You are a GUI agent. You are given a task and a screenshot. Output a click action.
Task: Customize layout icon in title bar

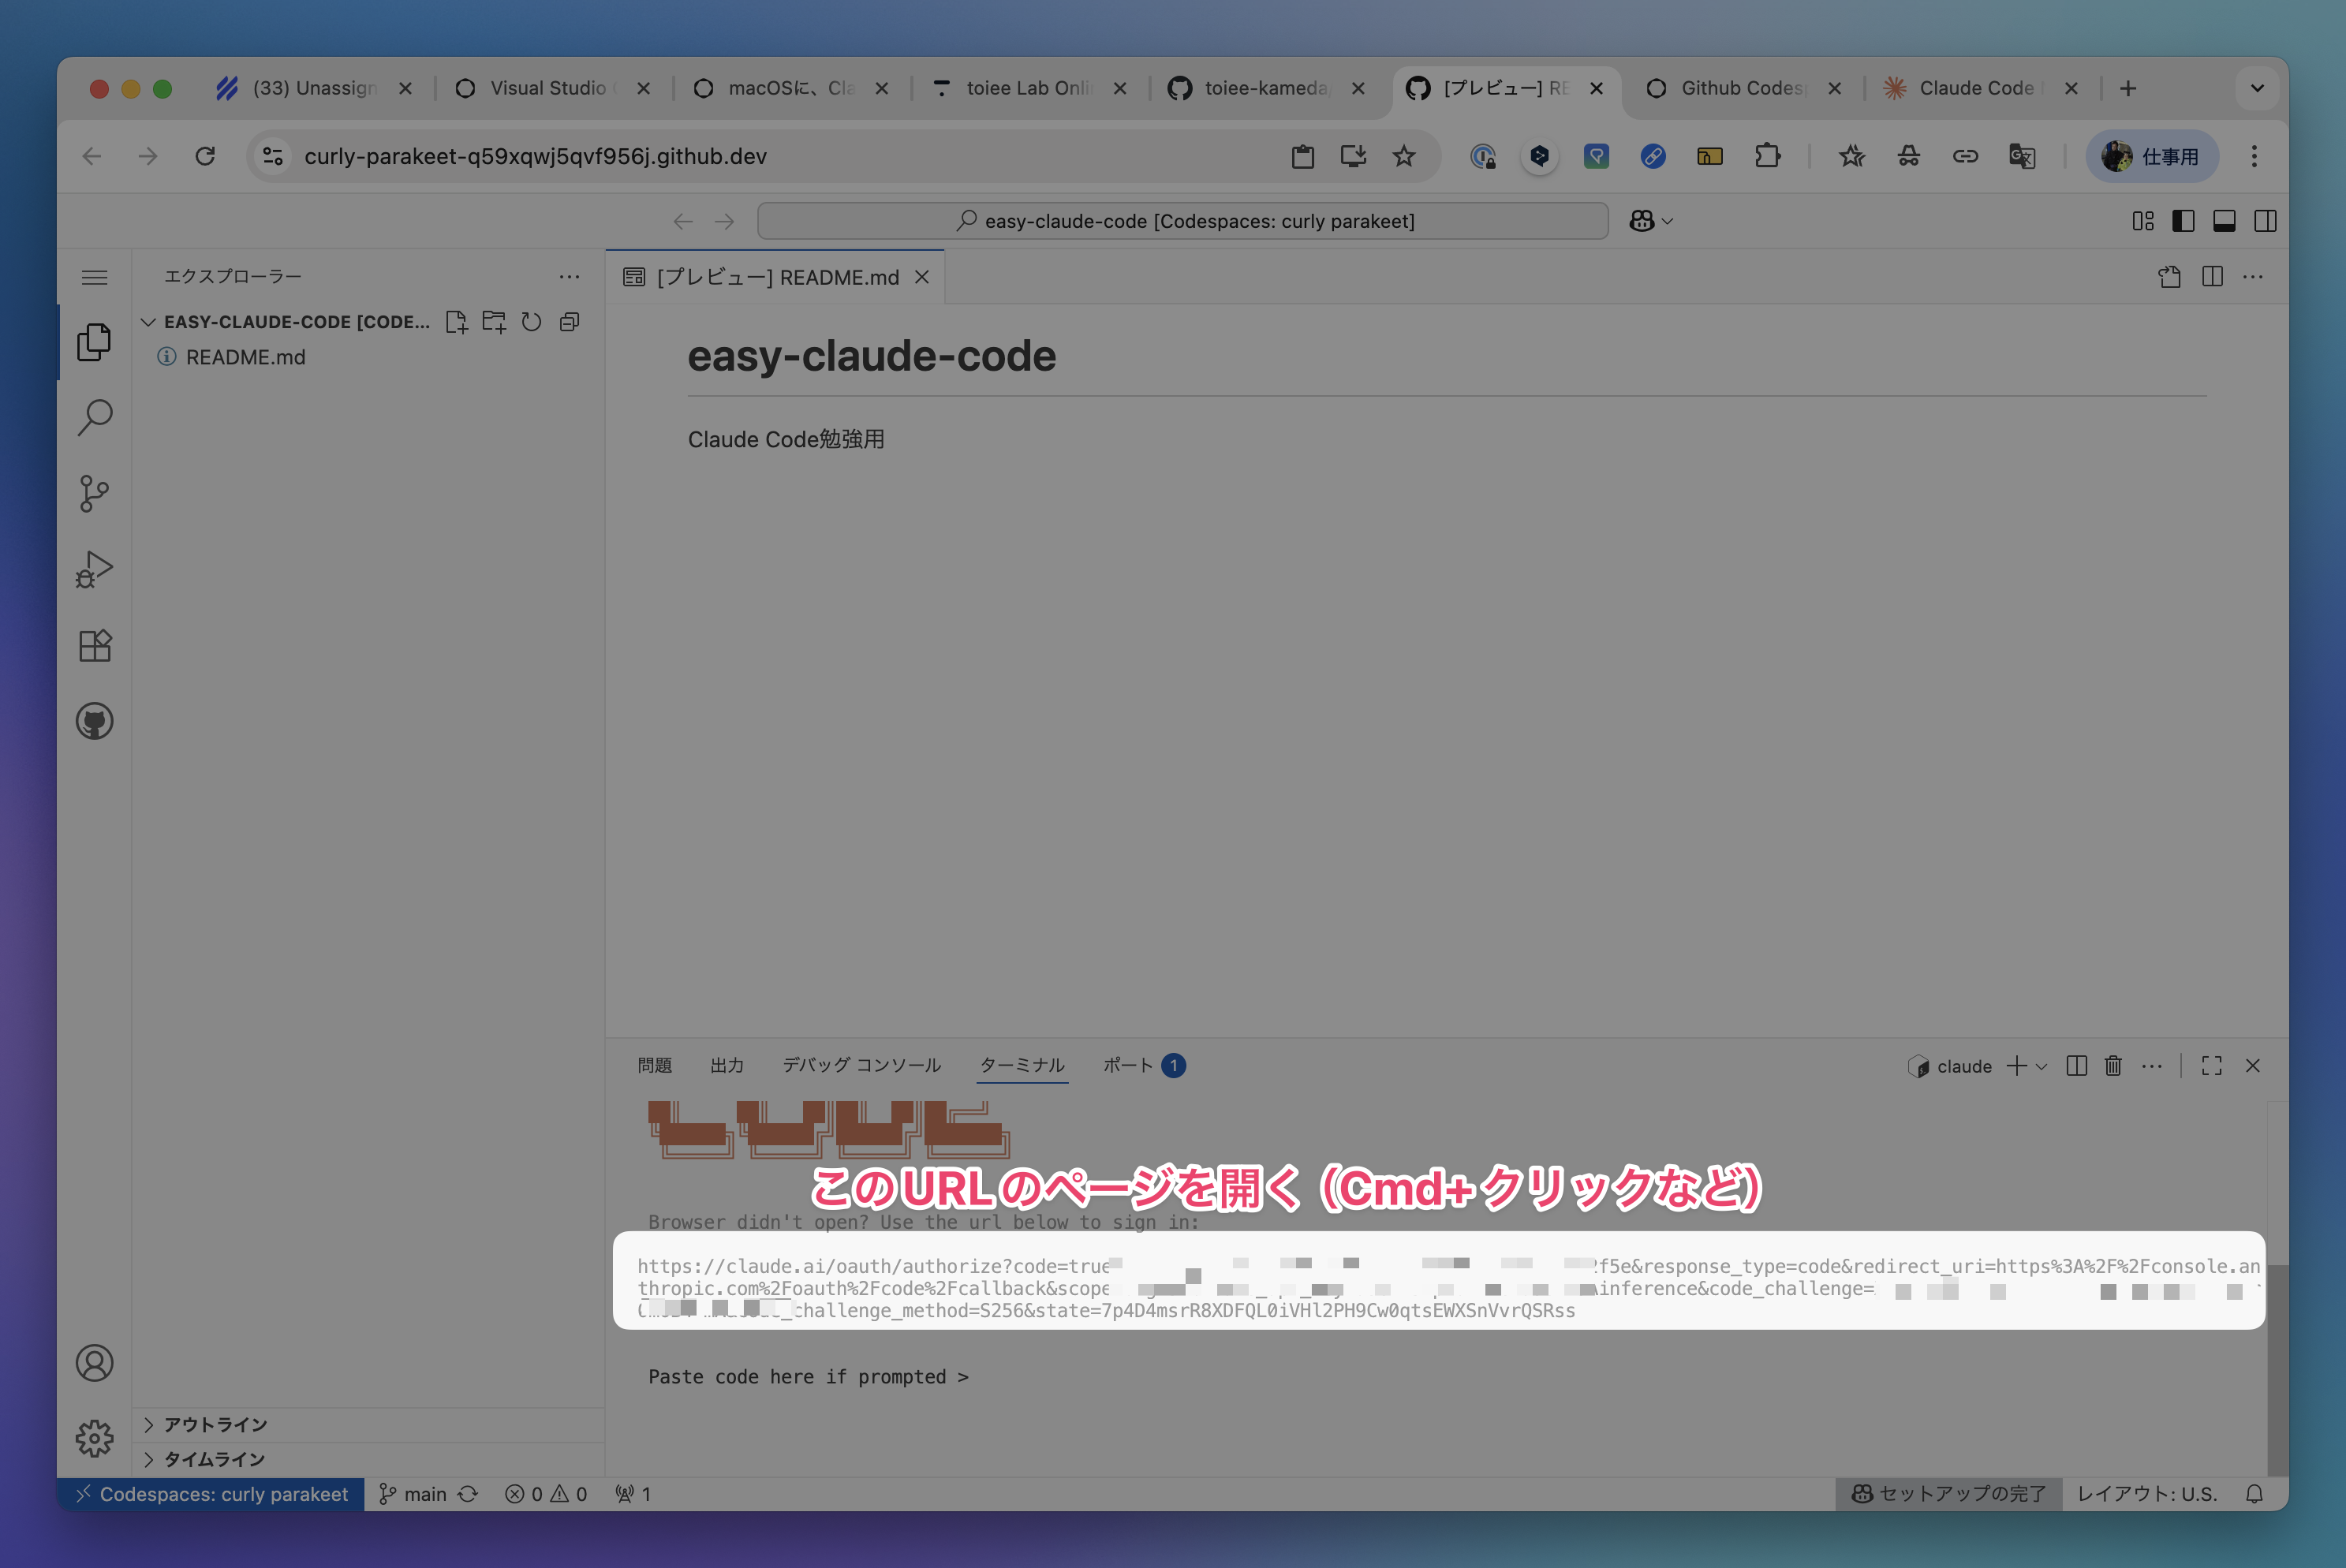(x=2143, y=221)
